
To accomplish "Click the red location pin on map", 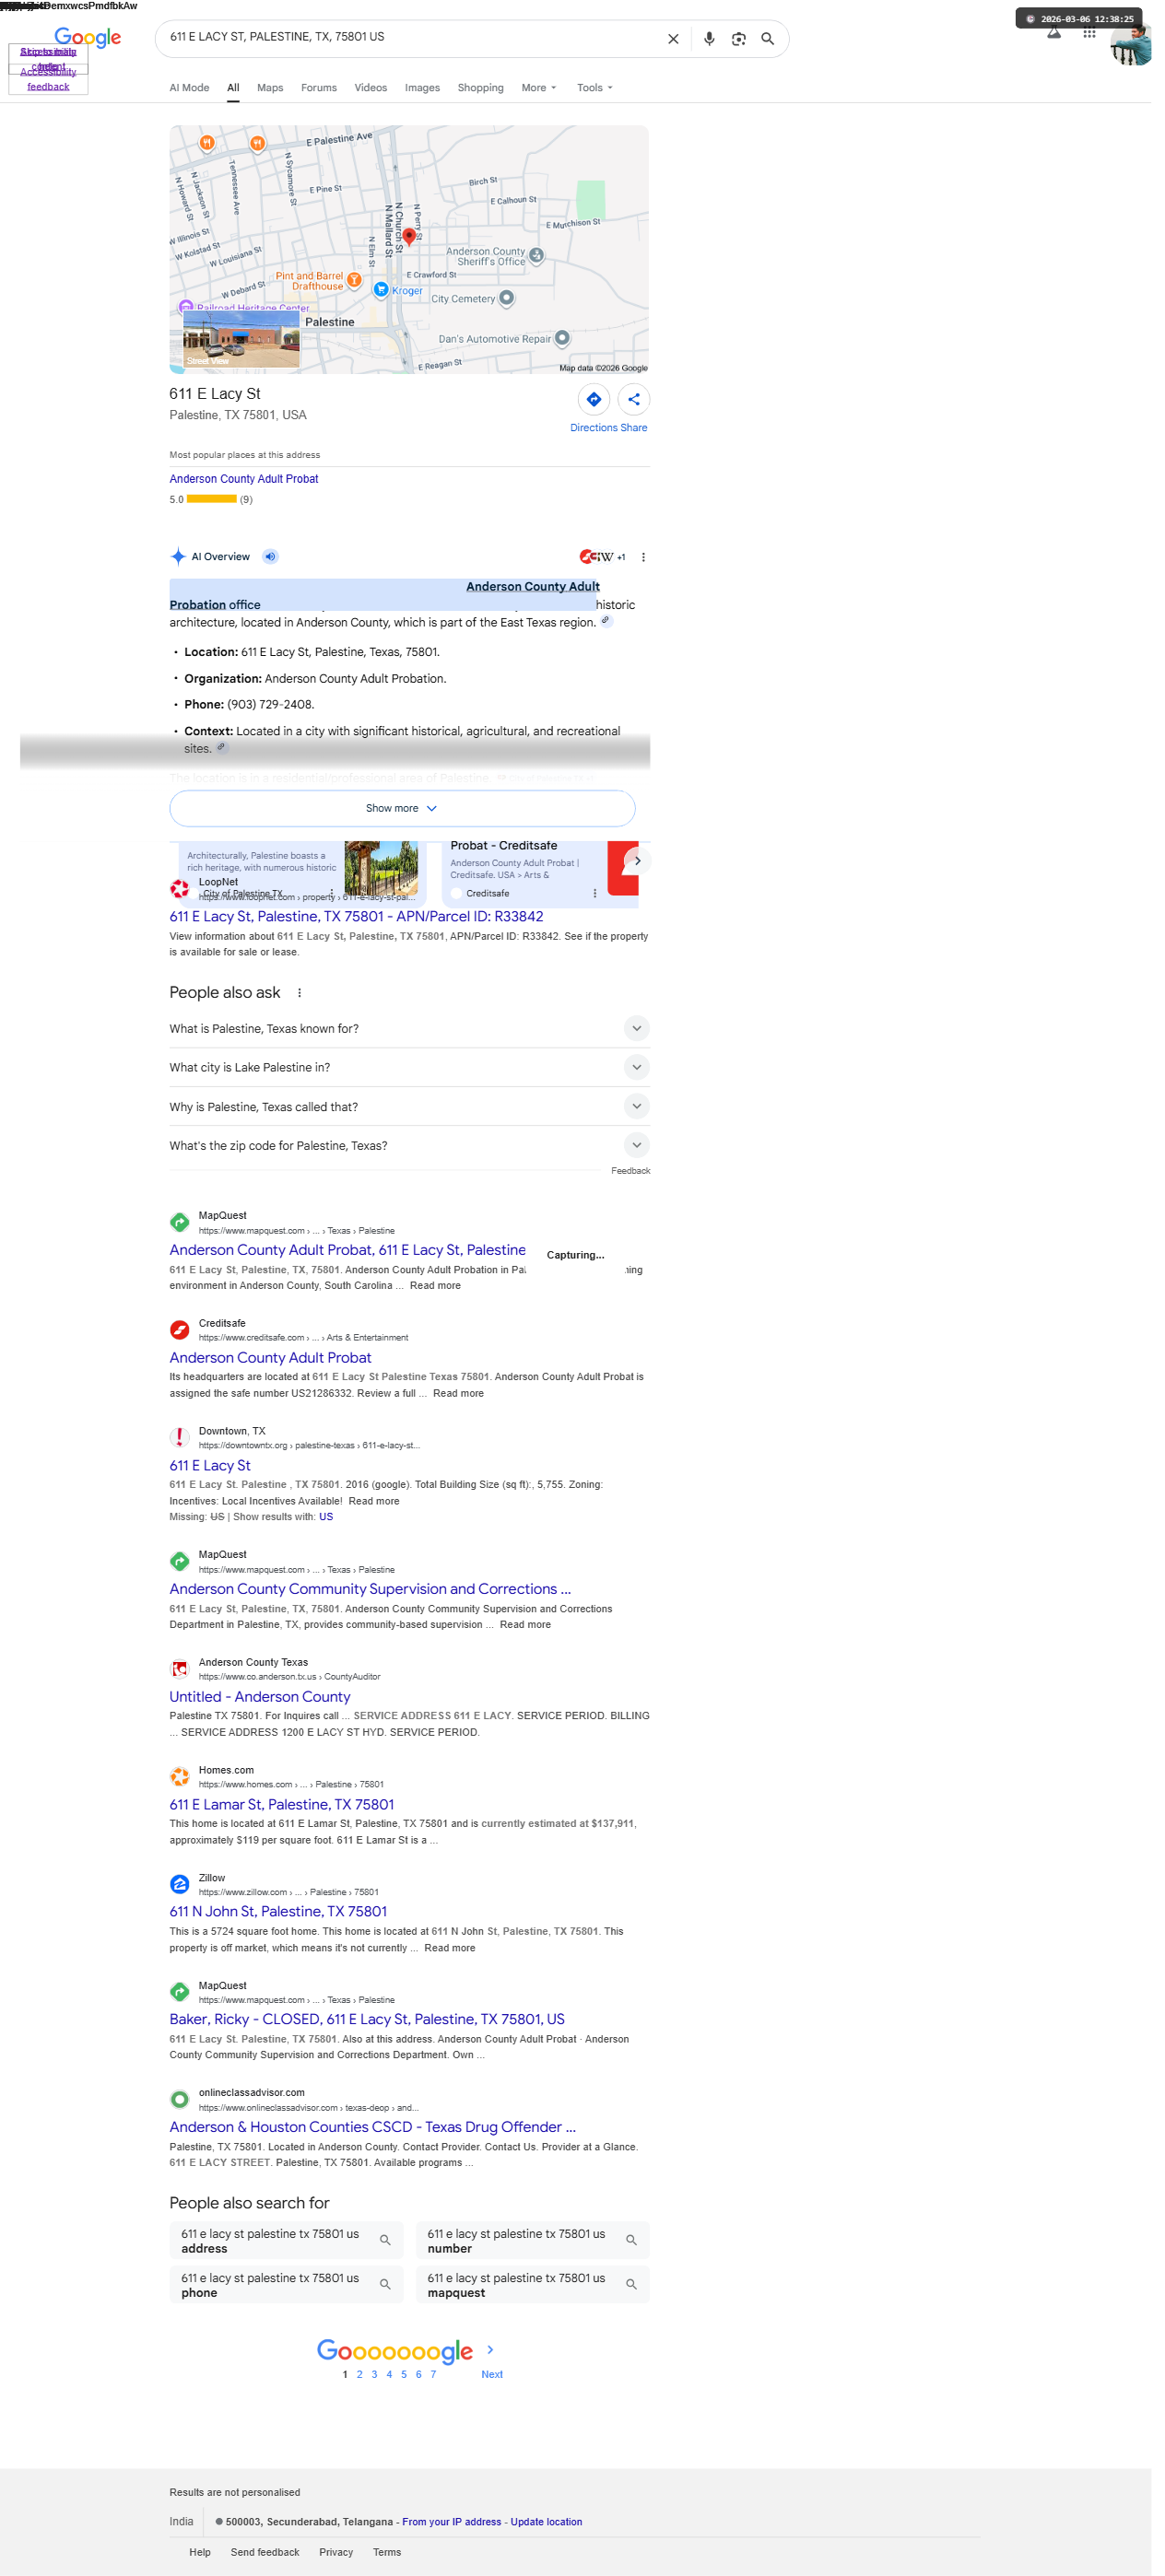I will point(408,237).
